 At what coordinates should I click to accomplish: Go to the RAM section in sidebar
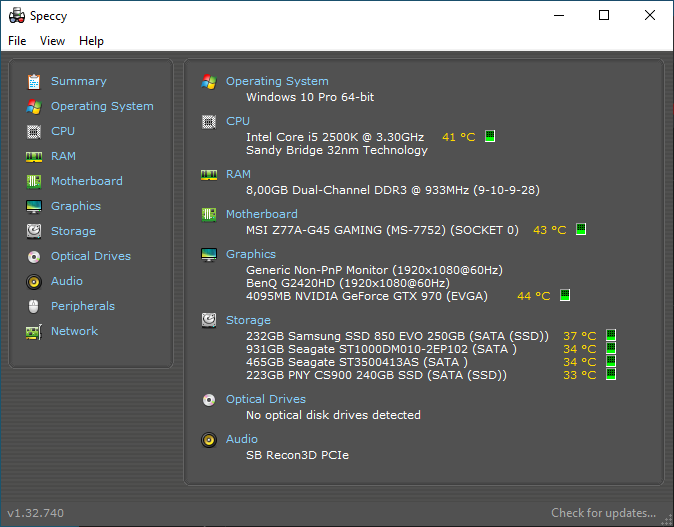click(x=63, y=156)
